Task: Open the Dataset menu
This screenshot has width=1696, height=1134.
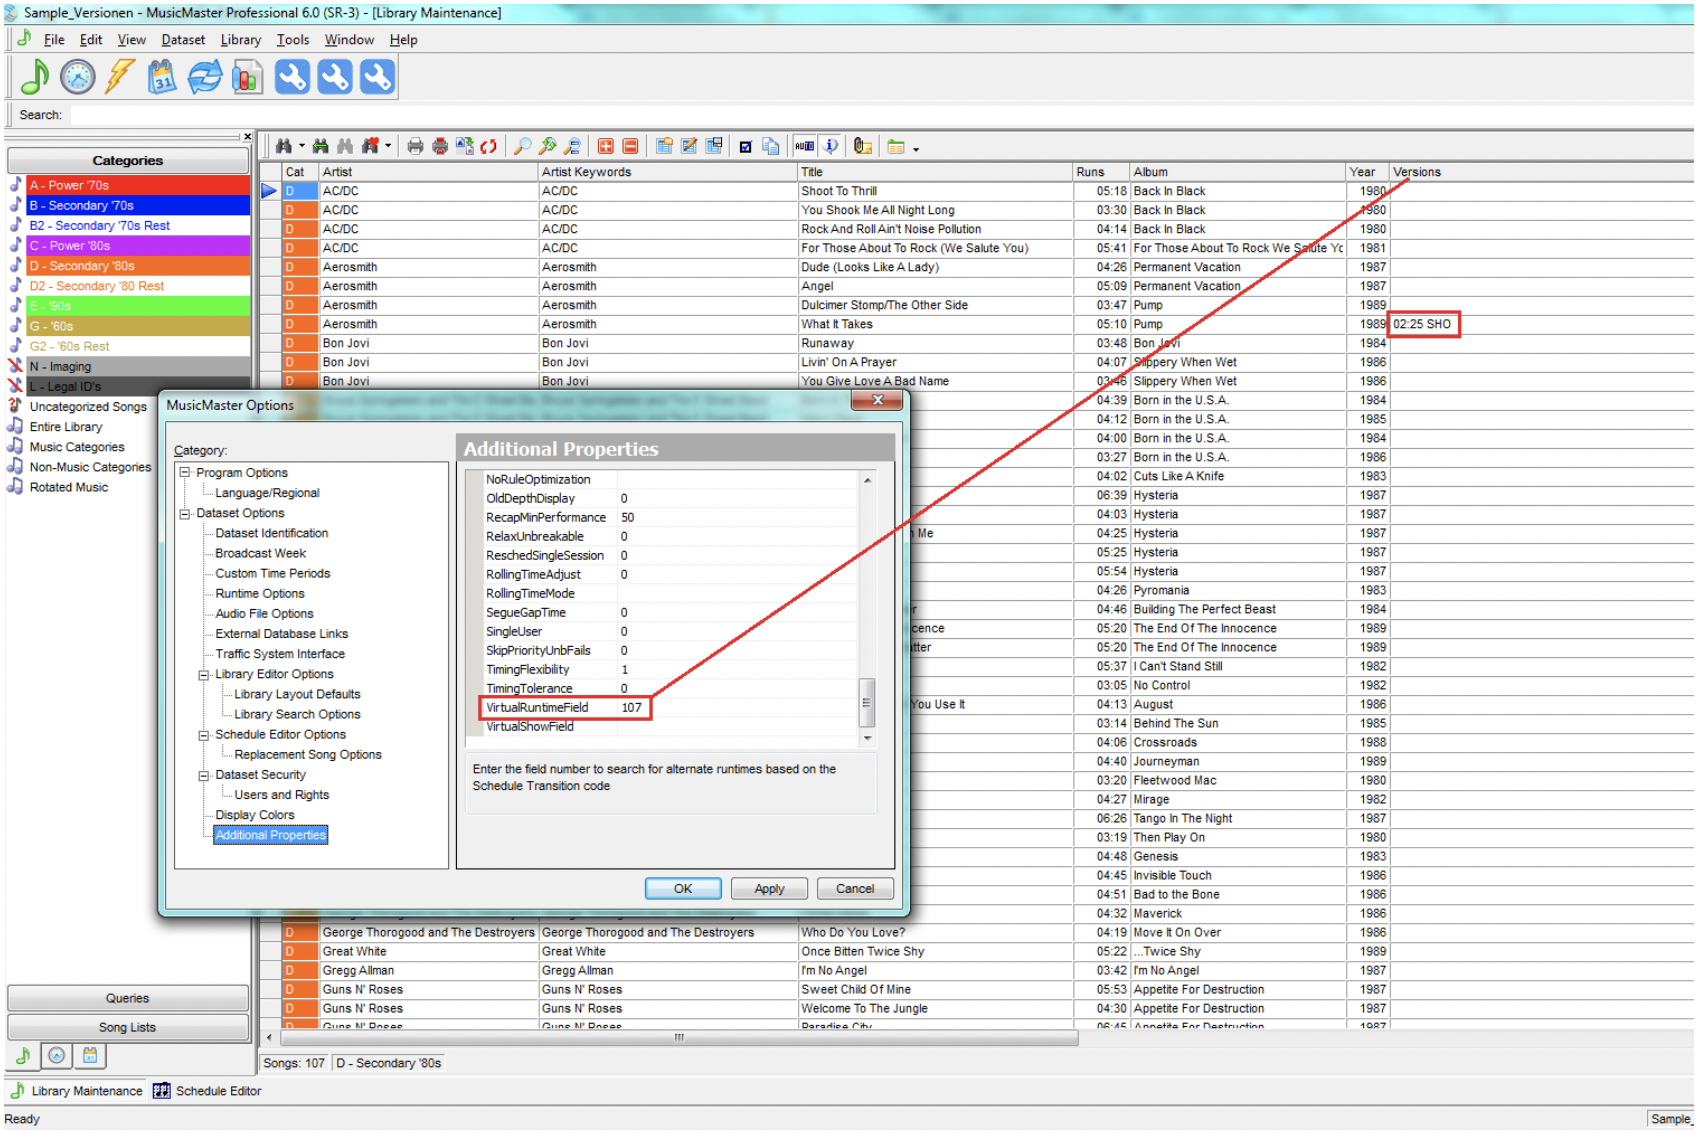Action: click(x=183, y=40)
